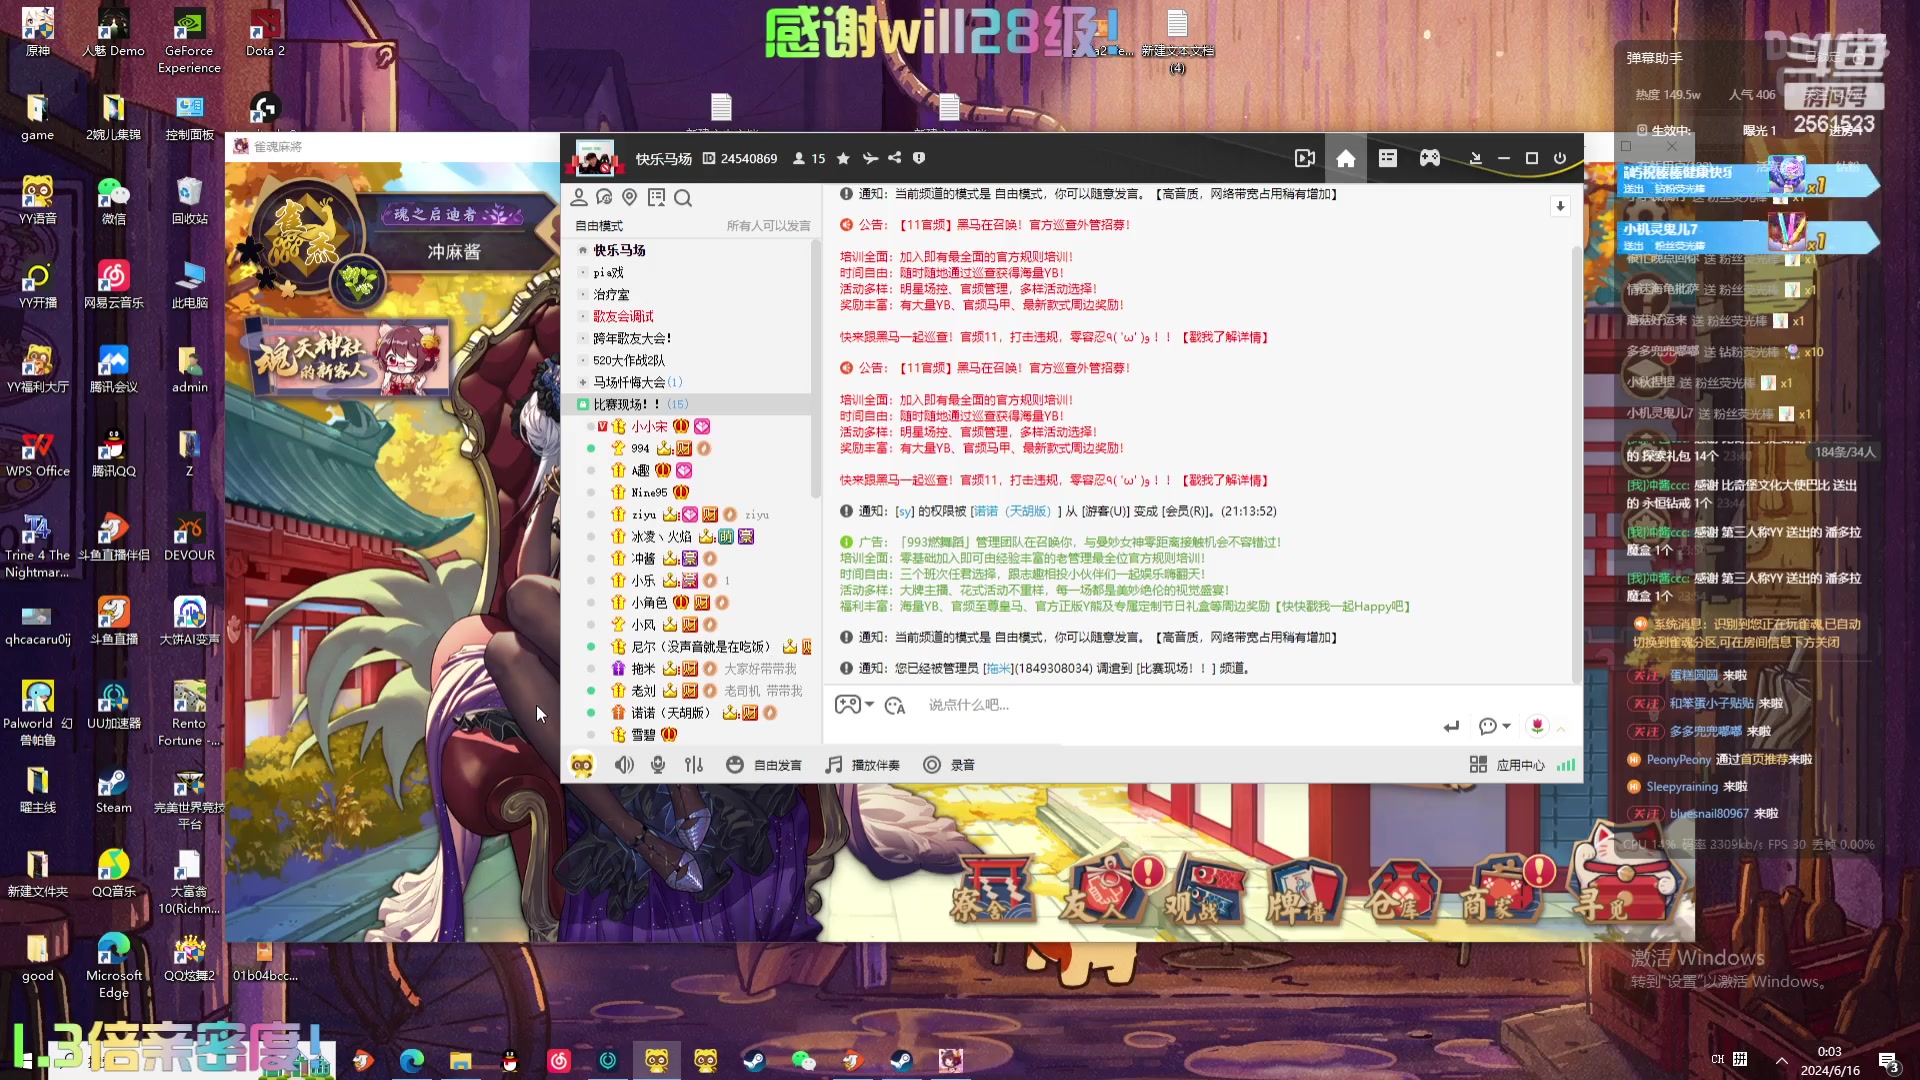The image size is (1920, 1080).
Task: Send a flower gift icon
Action: (x=1537, y=726)
